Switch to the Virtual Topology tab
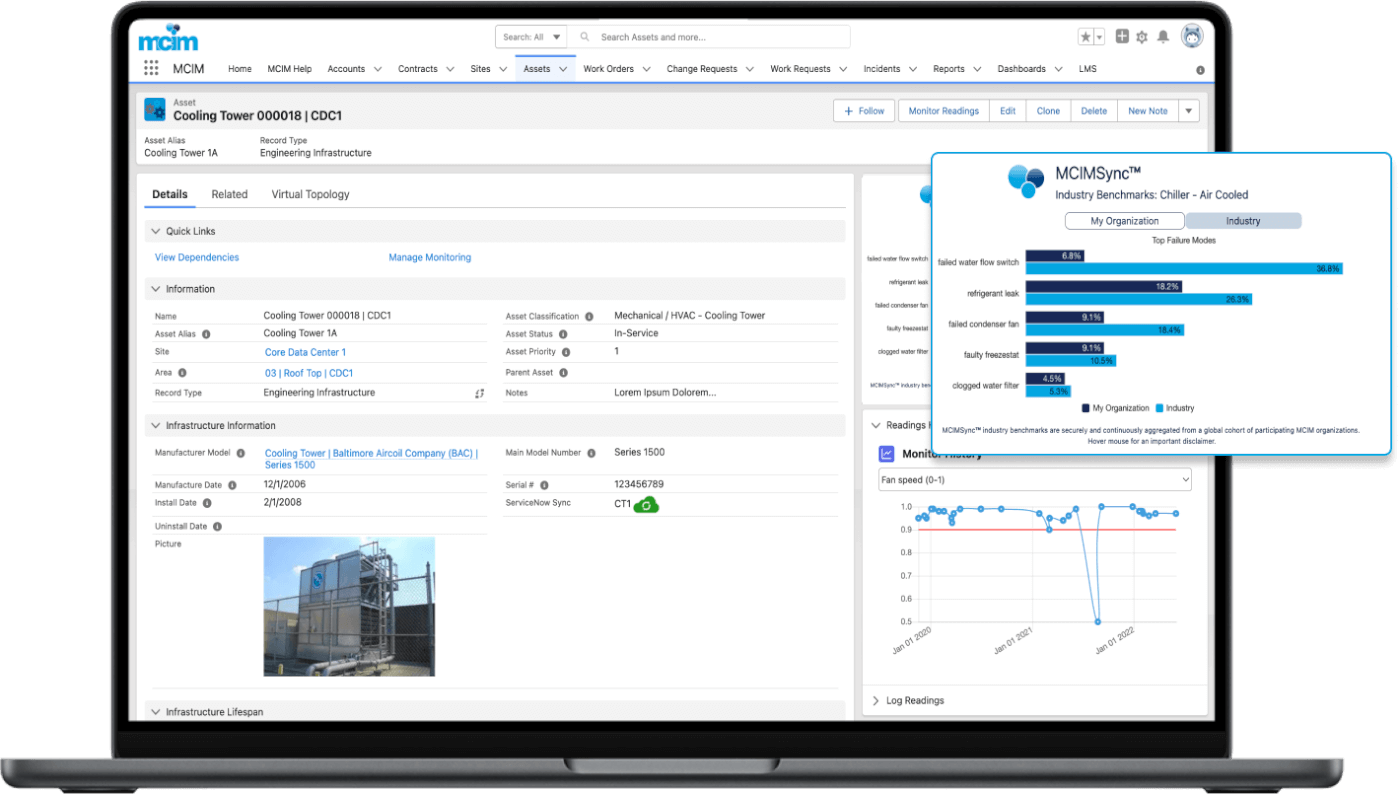Viewport: 1400px width, 794px height. pyautogui.click(x=311, y=194)
